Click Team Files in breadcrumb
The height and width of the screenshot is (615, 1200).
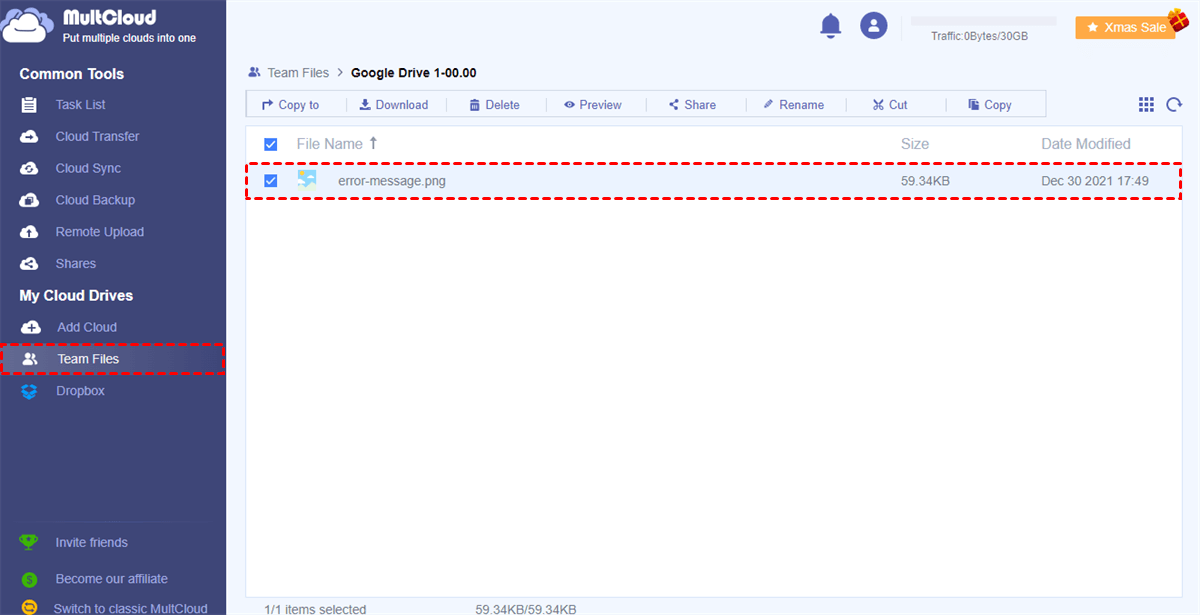pos(298,73)
